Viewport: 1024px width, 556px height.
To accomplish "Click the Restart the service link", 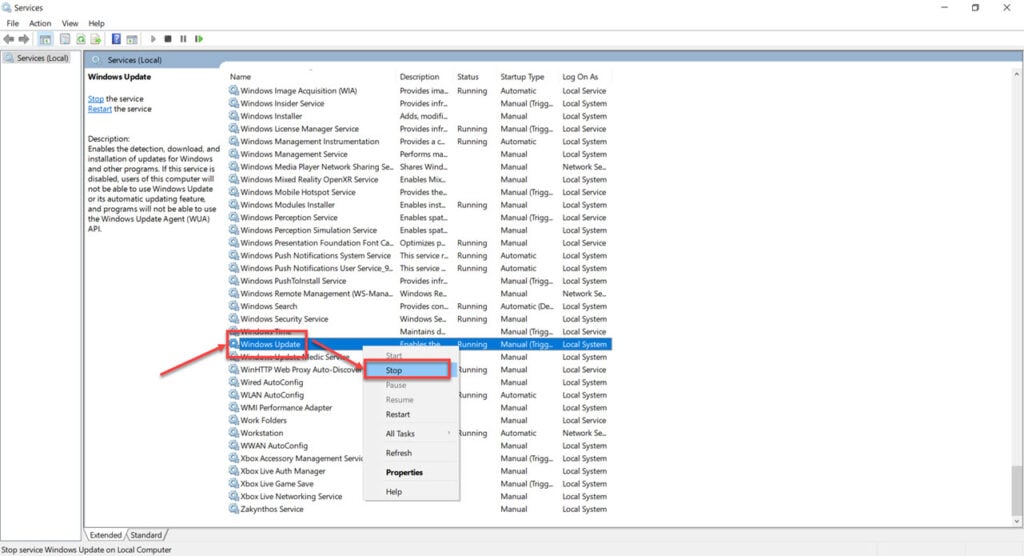I will pos(100,109).
